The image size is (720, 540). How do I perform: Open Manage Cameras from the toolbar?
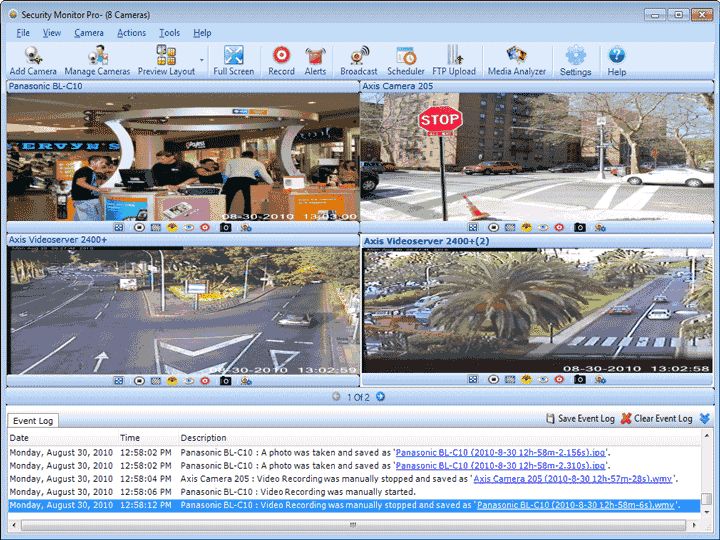(x=97, y=60)
